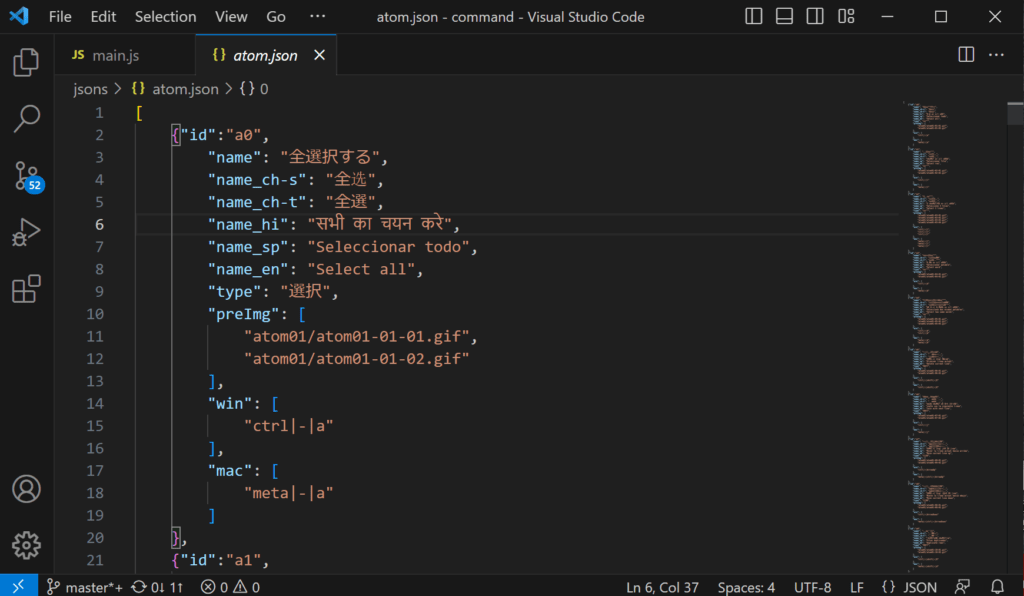
Task: Open the Explorer view in the activity bar
Action: pos(26,62)
